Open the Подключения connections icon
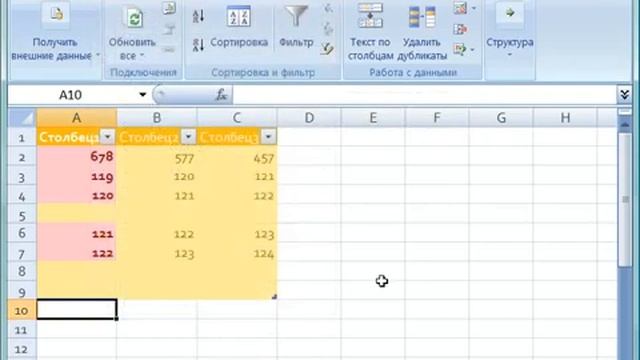The height and width of the screenshot is (360, 640). (x=169, y=8)
